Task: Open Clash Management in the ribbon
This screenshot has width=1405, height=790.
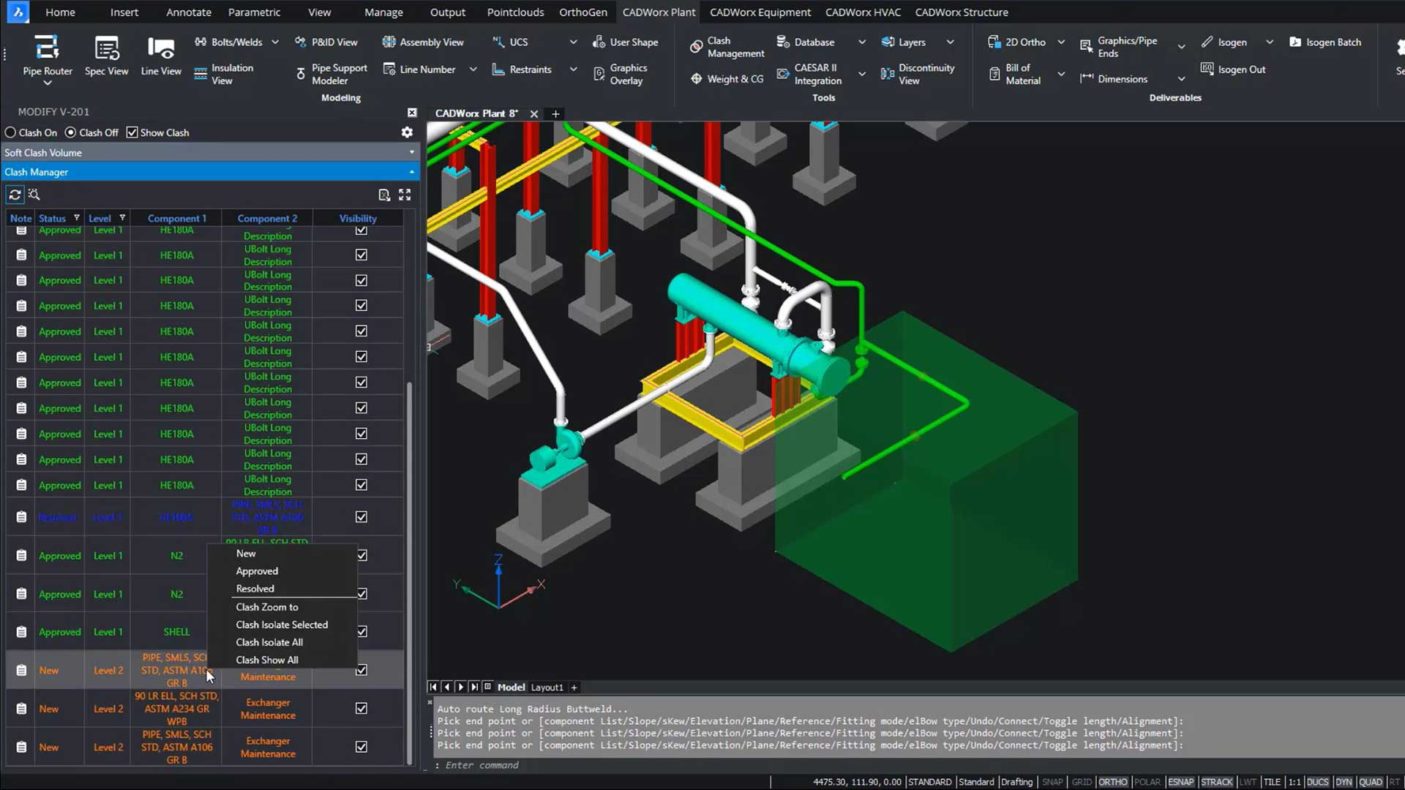Action: 727,47
